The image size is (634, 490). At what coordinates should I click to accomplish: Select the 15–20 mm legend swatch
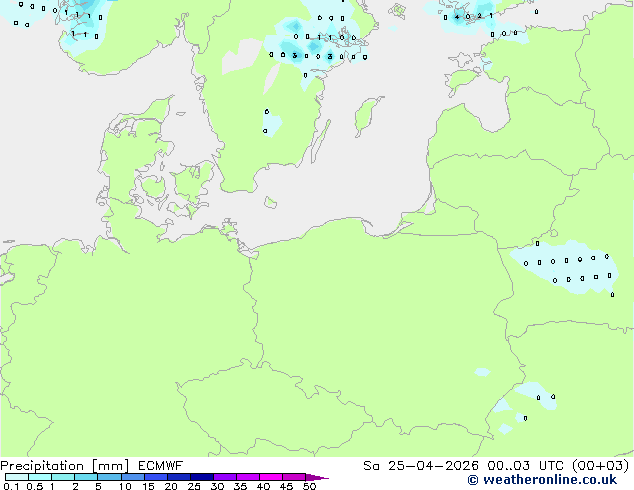pyautogui.click(x=155, y=477)
